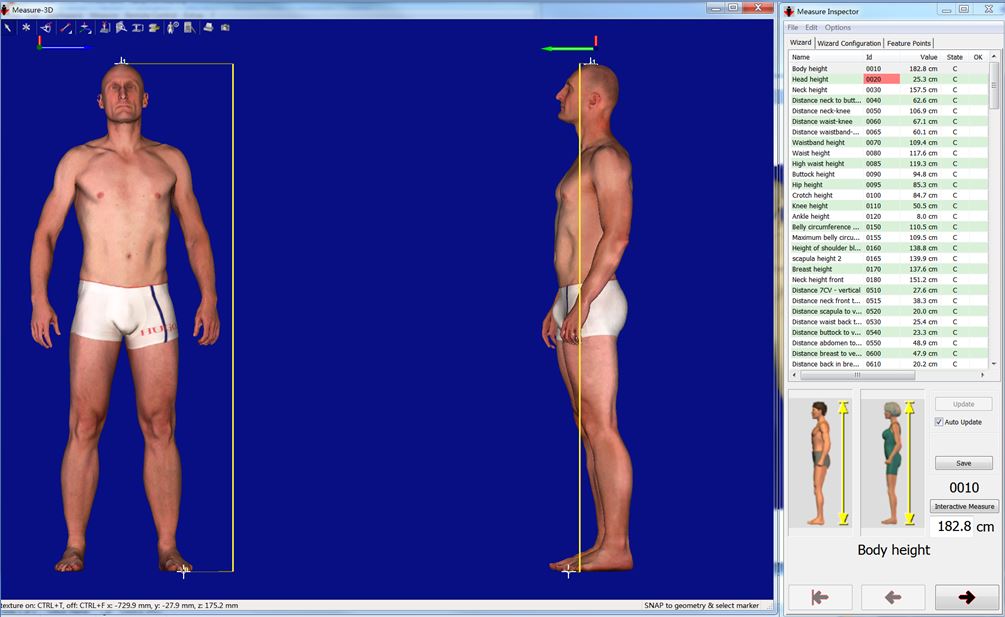
Task: Click the Interactive Measure button
Action: pyautogui.click(x=964, y=506)
